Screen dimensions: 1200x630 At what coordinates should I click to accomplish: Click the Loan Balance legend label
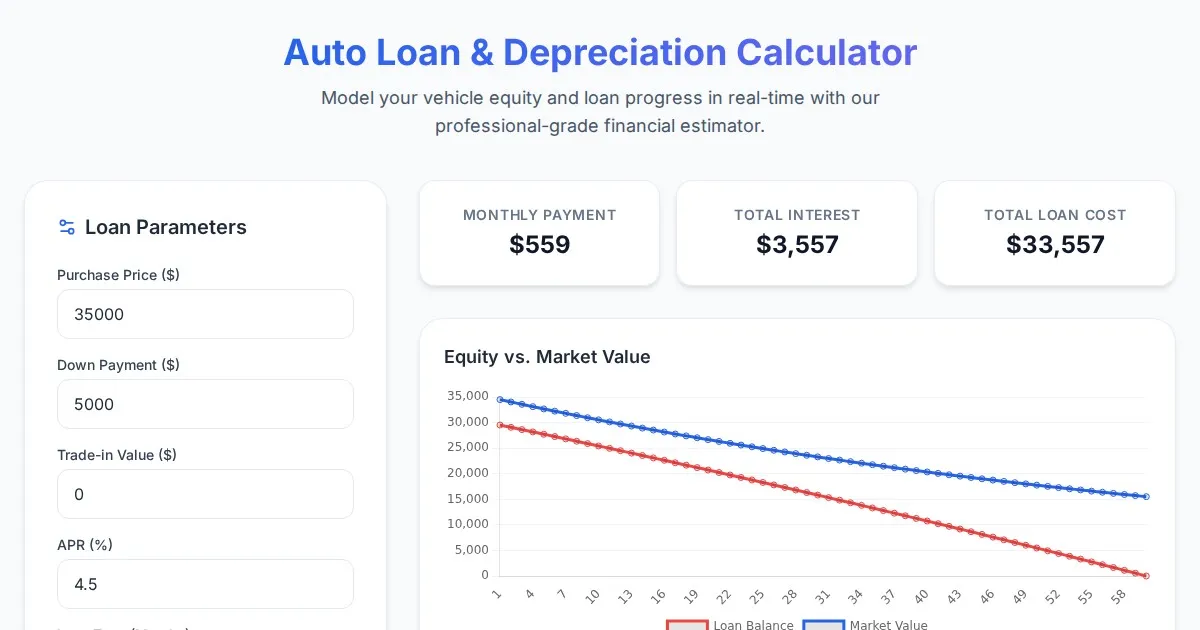pos(753,625)
